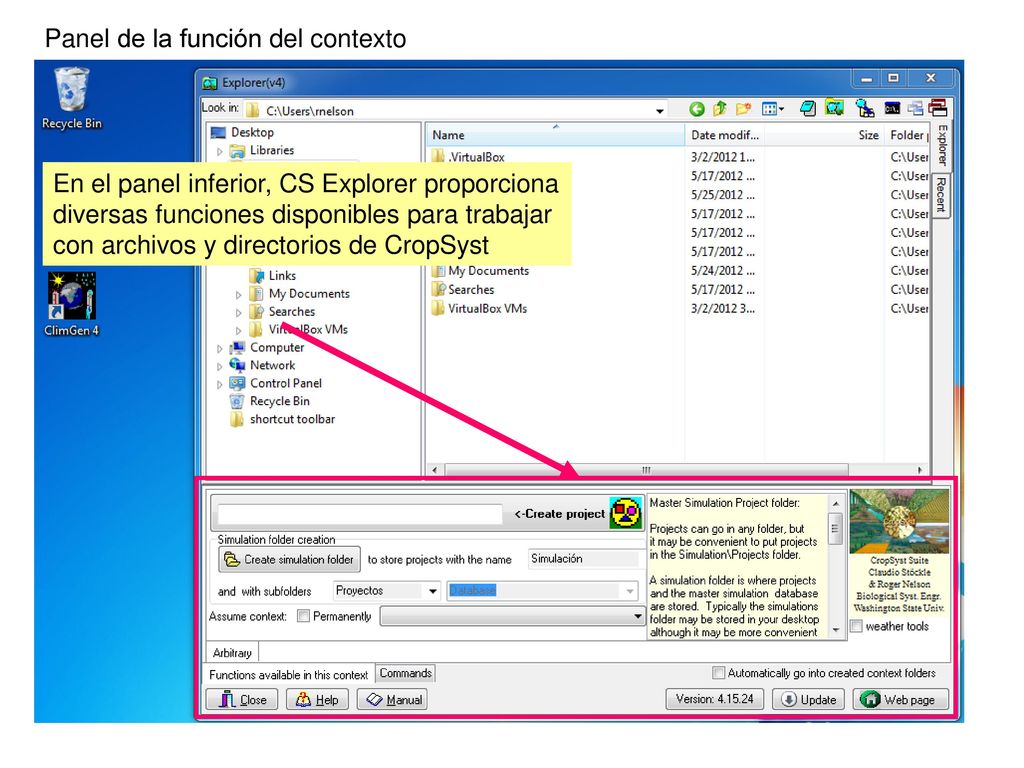Select Network in the folder tree
Image resolution: width=1024 pixels, height=768 pixels.
pyautogui.click(x=263, y=365)
